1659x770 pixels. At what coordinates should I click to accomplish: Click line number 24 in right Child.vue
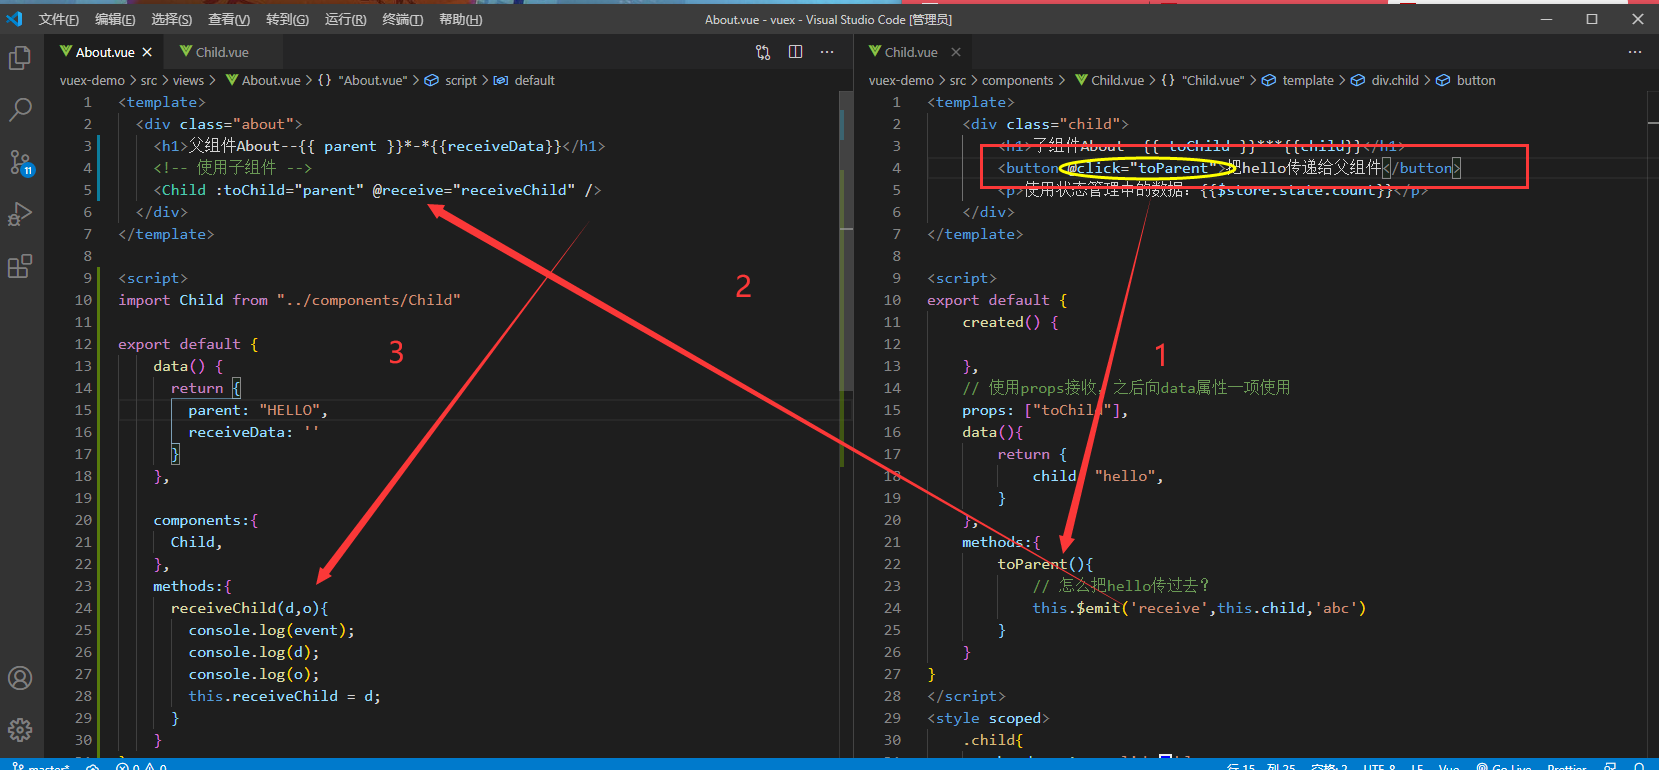click(892, 608)
